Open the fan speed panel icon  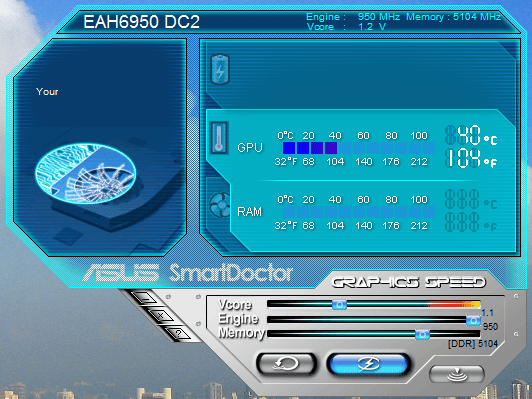point(220,205)
